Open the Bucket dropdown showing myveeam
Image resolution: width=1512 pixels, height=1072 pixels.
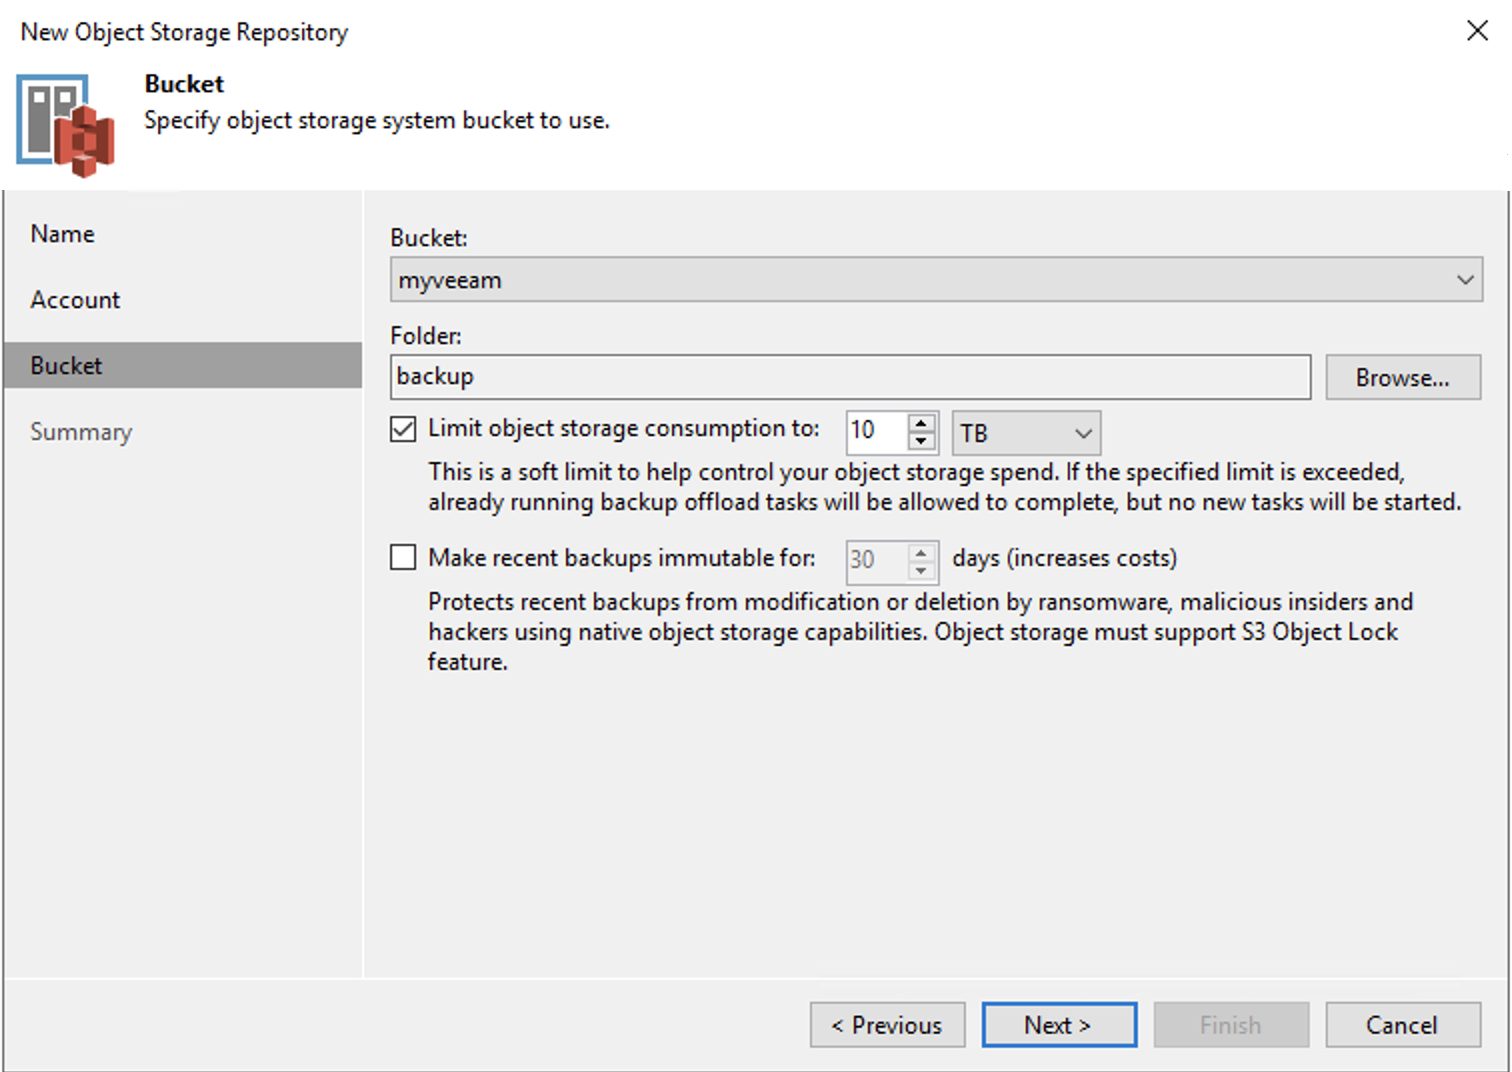pyautogui.click(x=936, y=280)
